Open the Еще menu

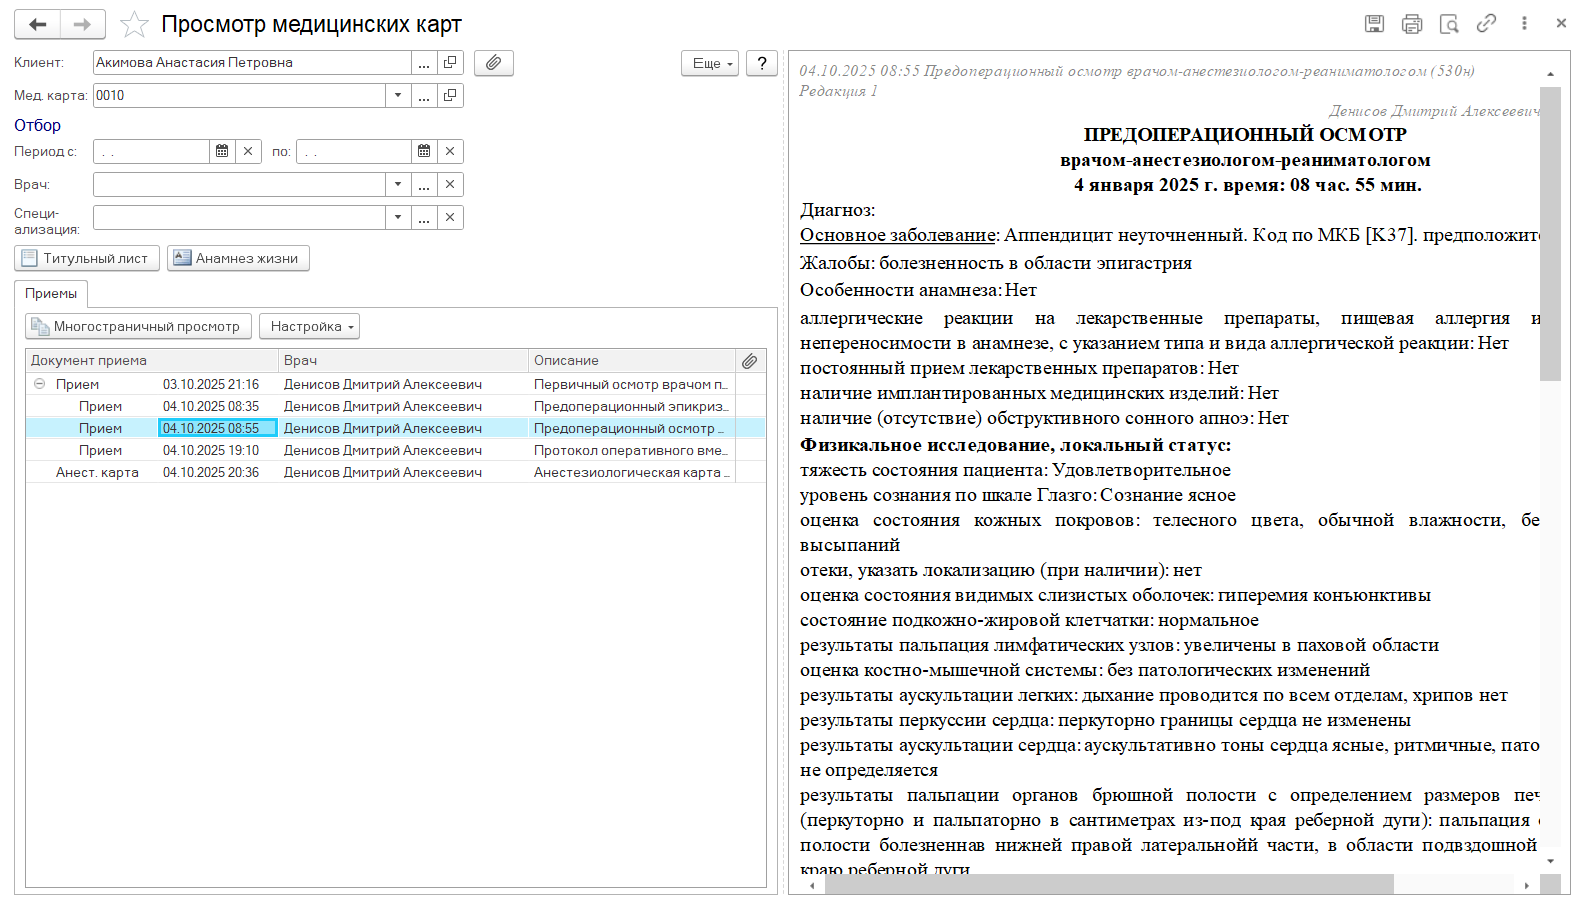pos(710,63)
